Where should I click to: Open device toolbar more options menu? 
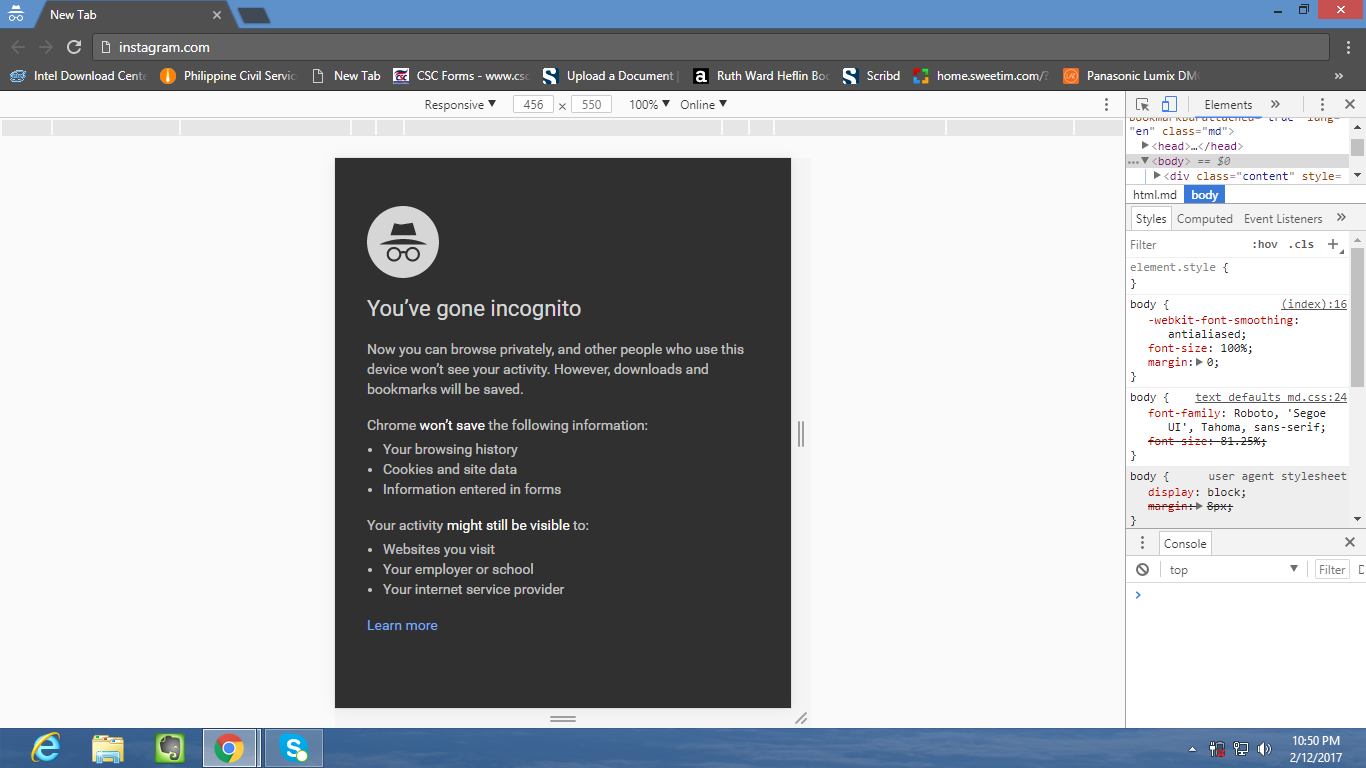[1106, 104]
